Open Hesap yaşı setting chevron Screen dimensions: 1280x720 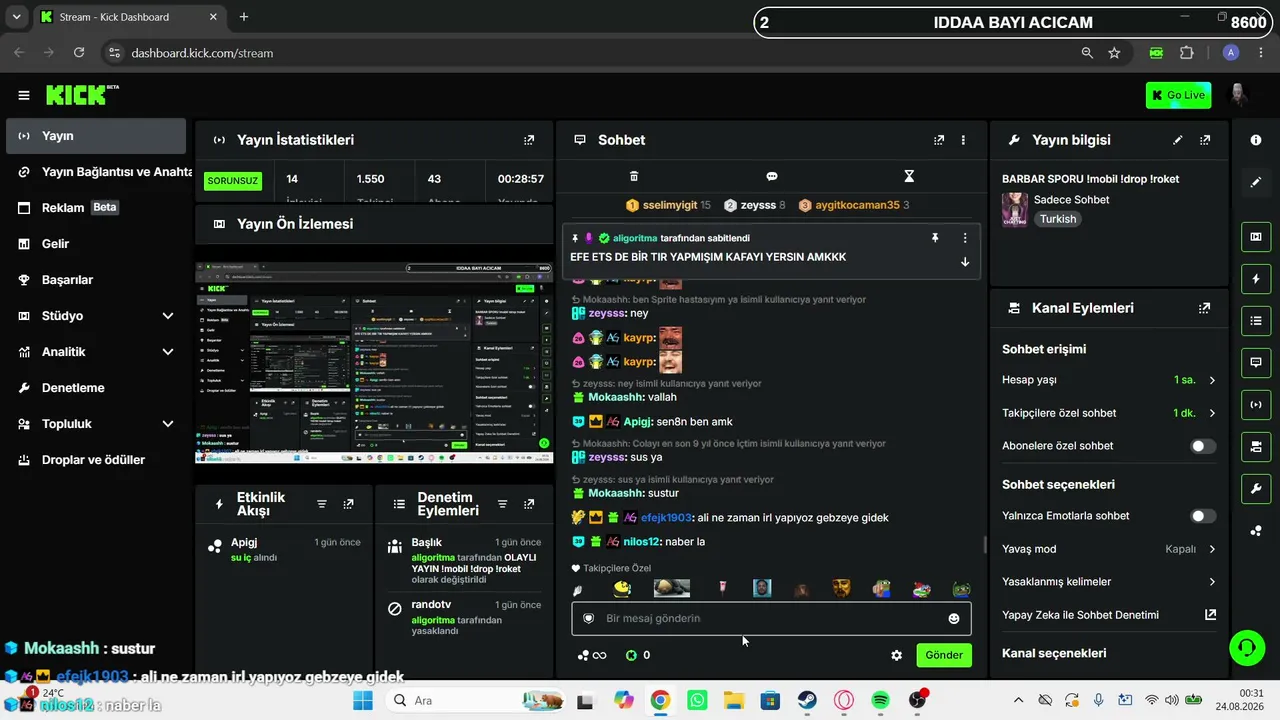coord(1212,380)
